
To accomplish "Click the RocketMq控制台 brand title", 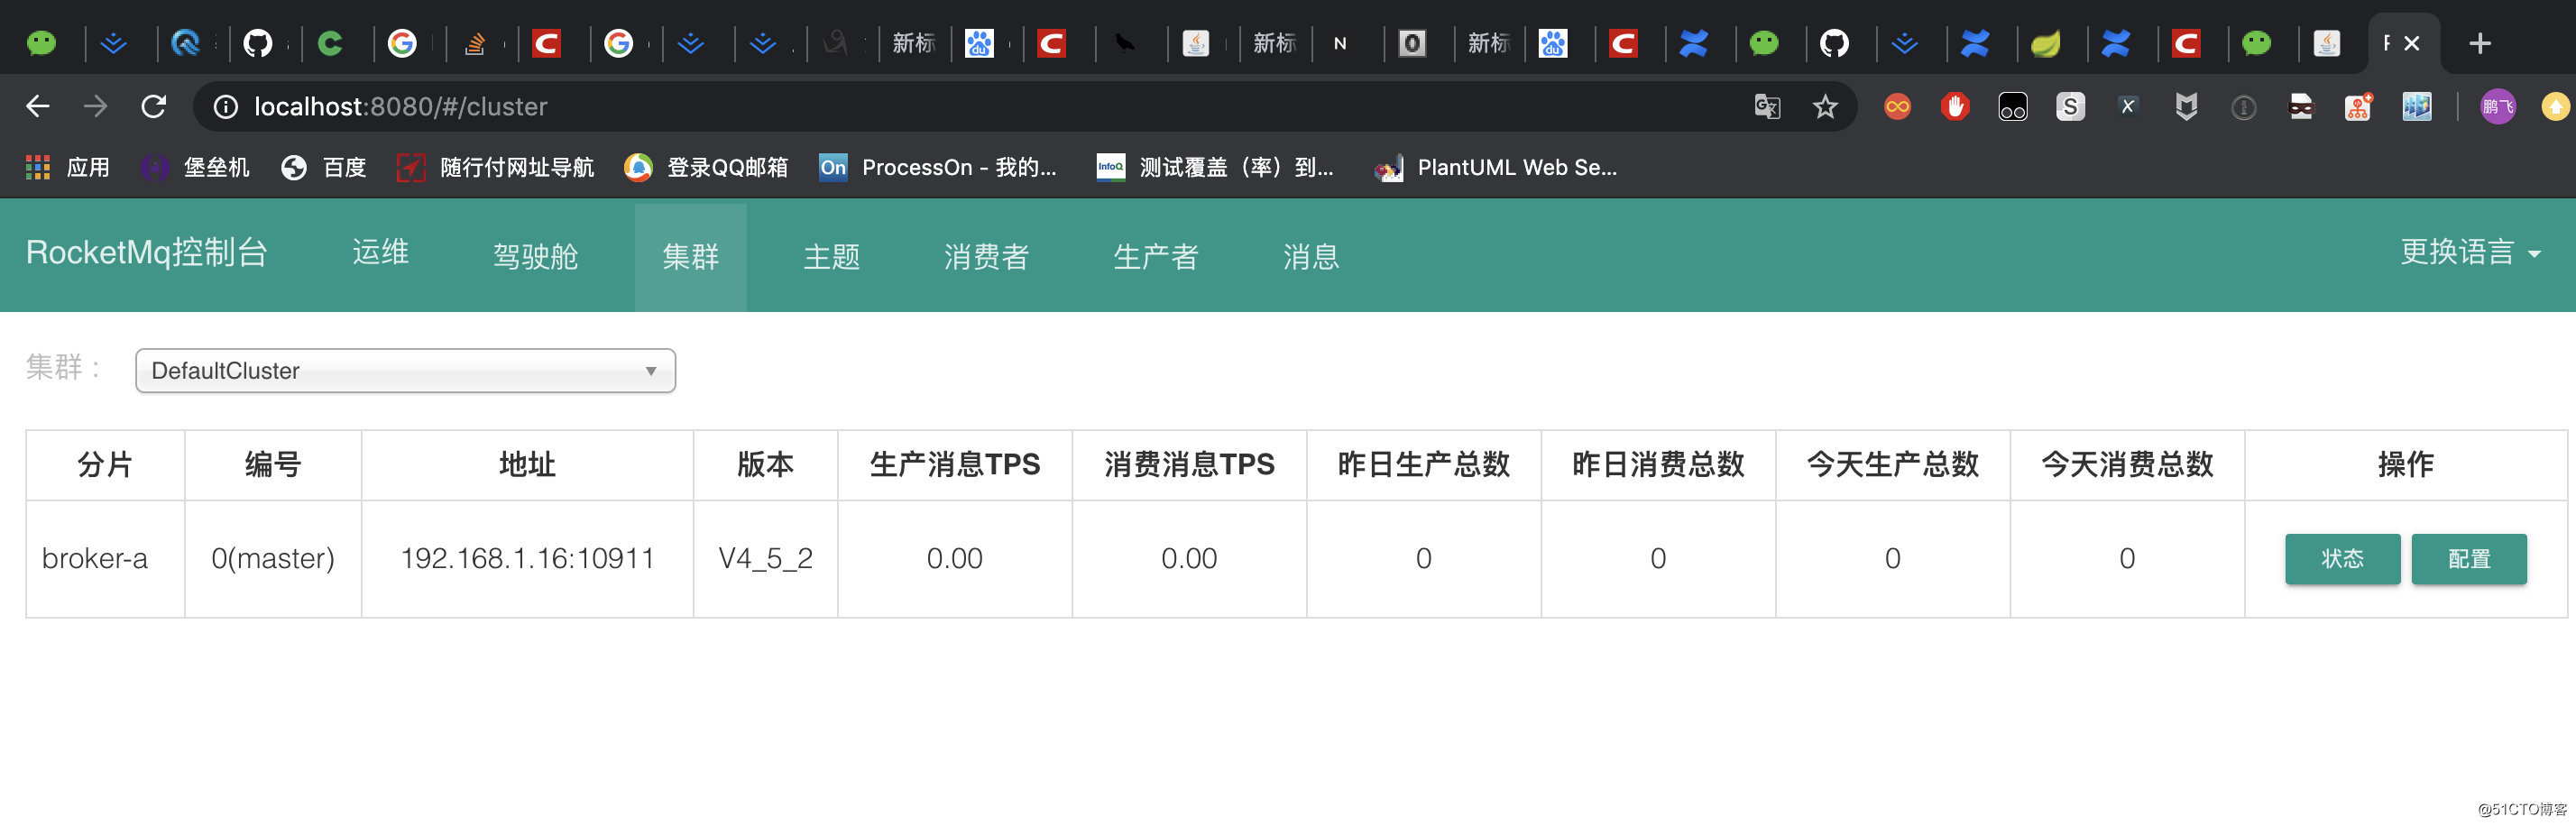I will (147, 253).
